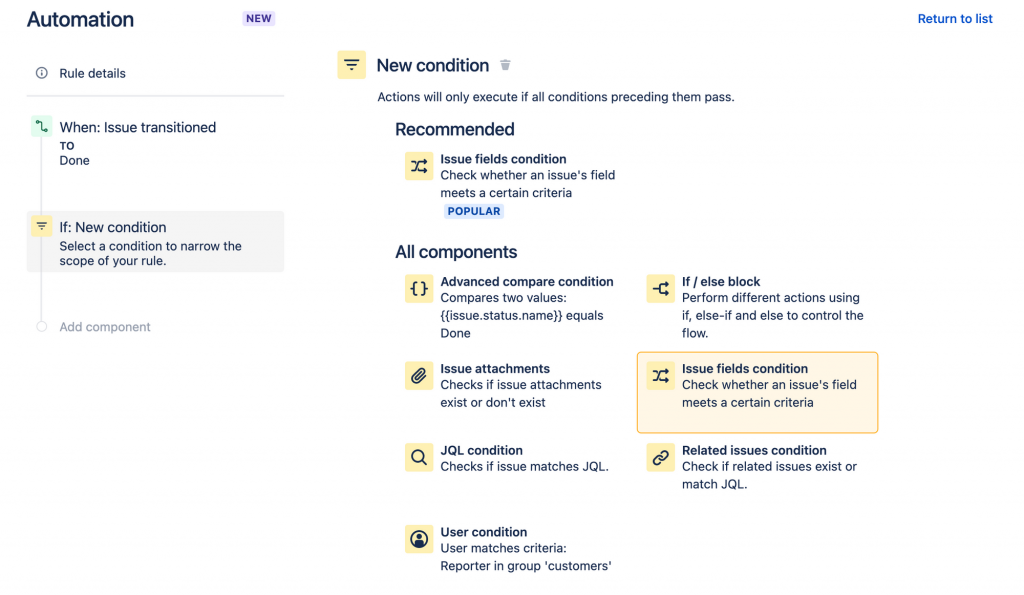
Task: Pick the Advanced compare condition option
Action: click(x=526, y=282)
